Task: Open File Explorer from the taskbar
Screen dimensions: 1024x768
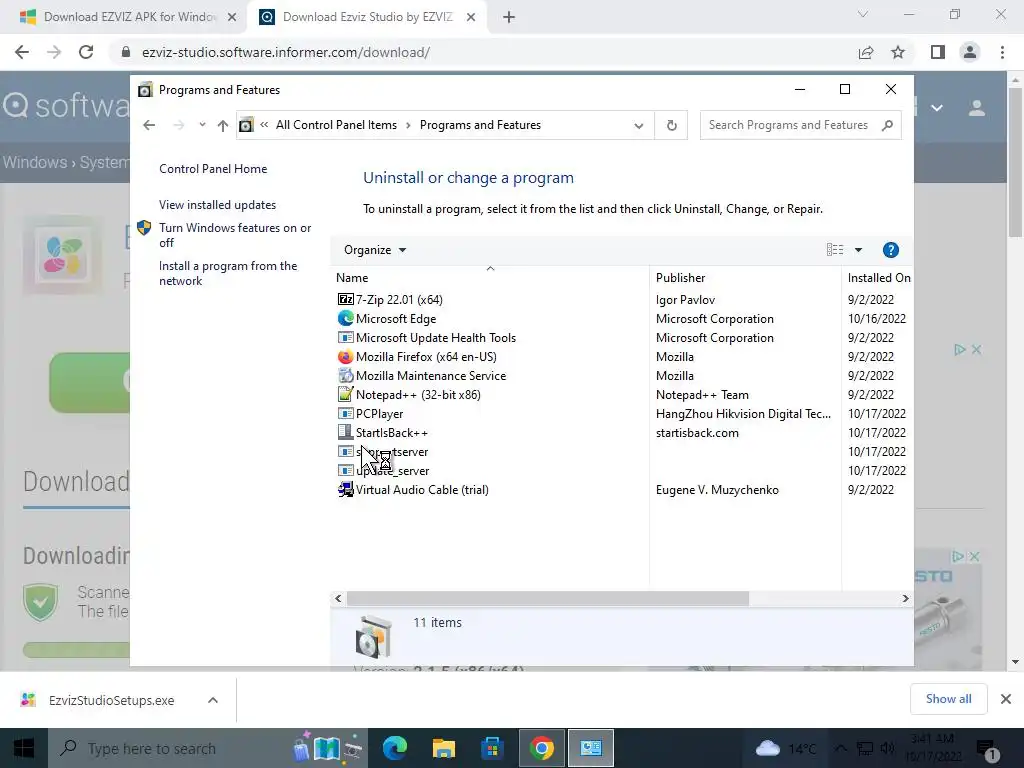Action: pyautogui.click(x=443, y=748)
